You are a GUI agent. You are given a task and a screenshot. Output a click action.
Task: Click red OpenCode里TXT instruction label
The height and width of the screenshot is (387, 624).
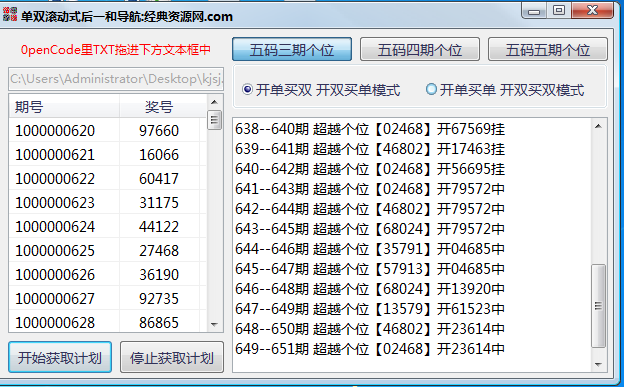tap(115, 50)
